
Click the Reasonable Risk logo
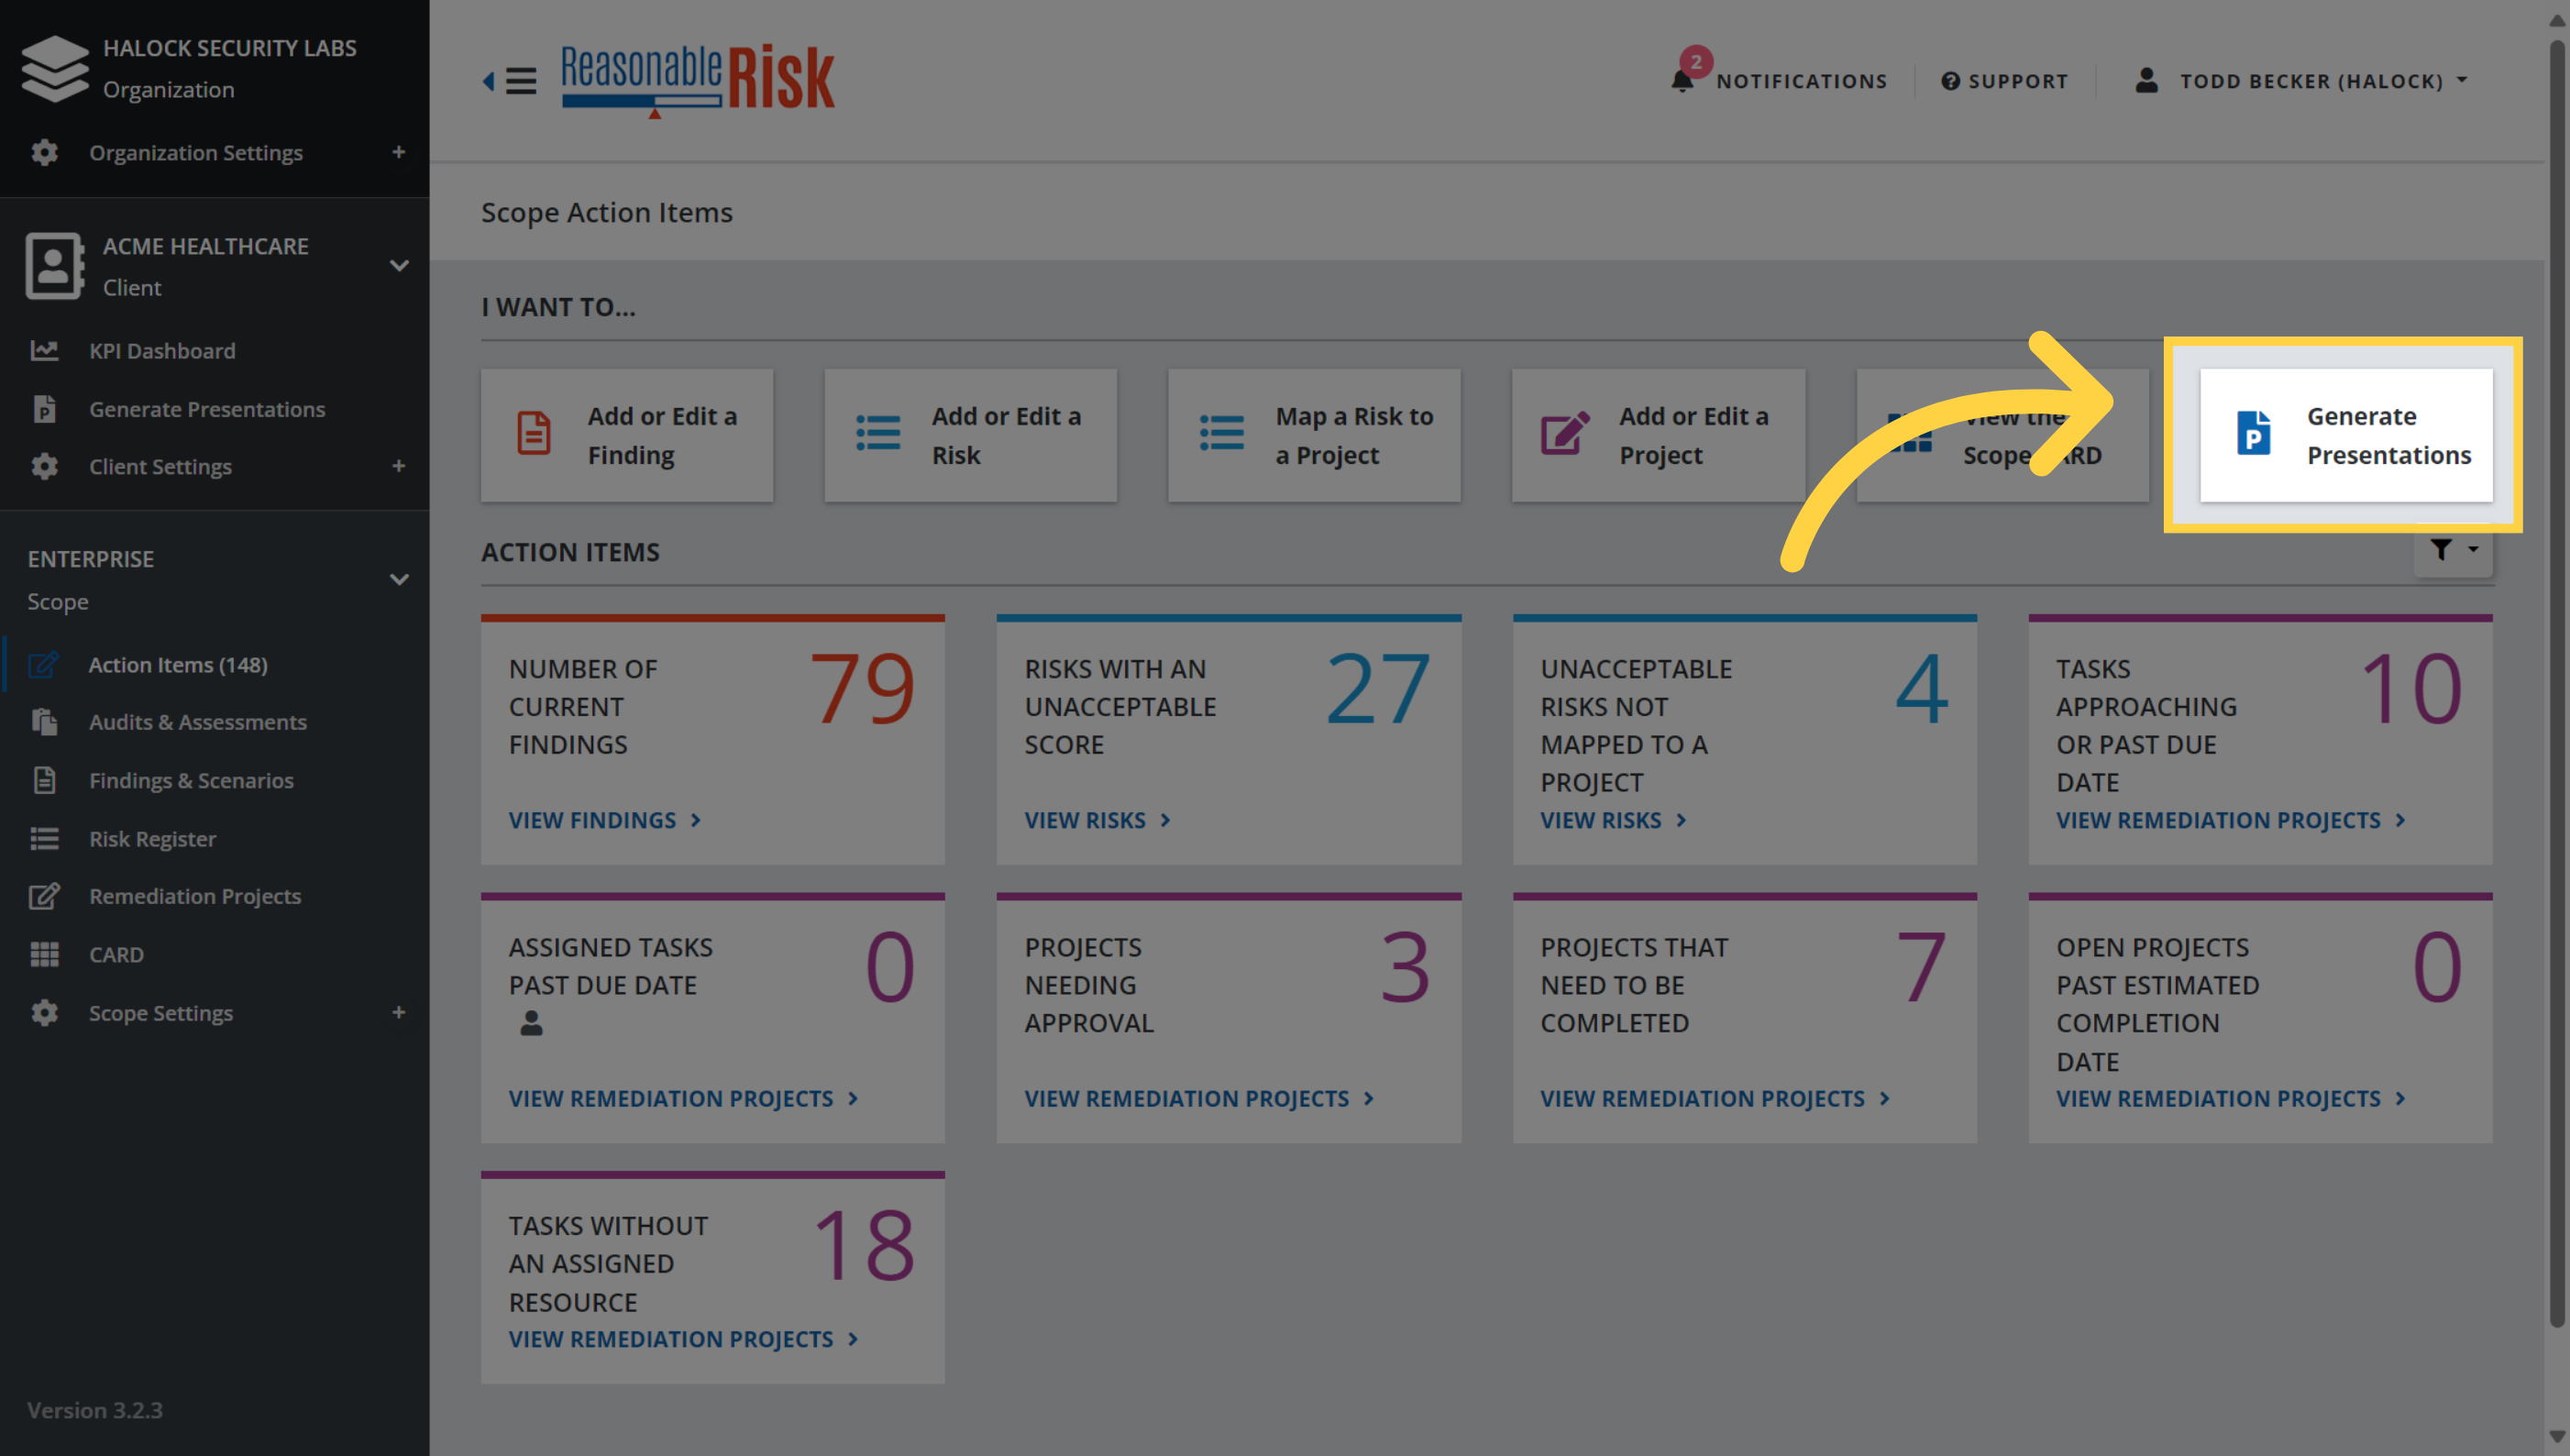697,80
